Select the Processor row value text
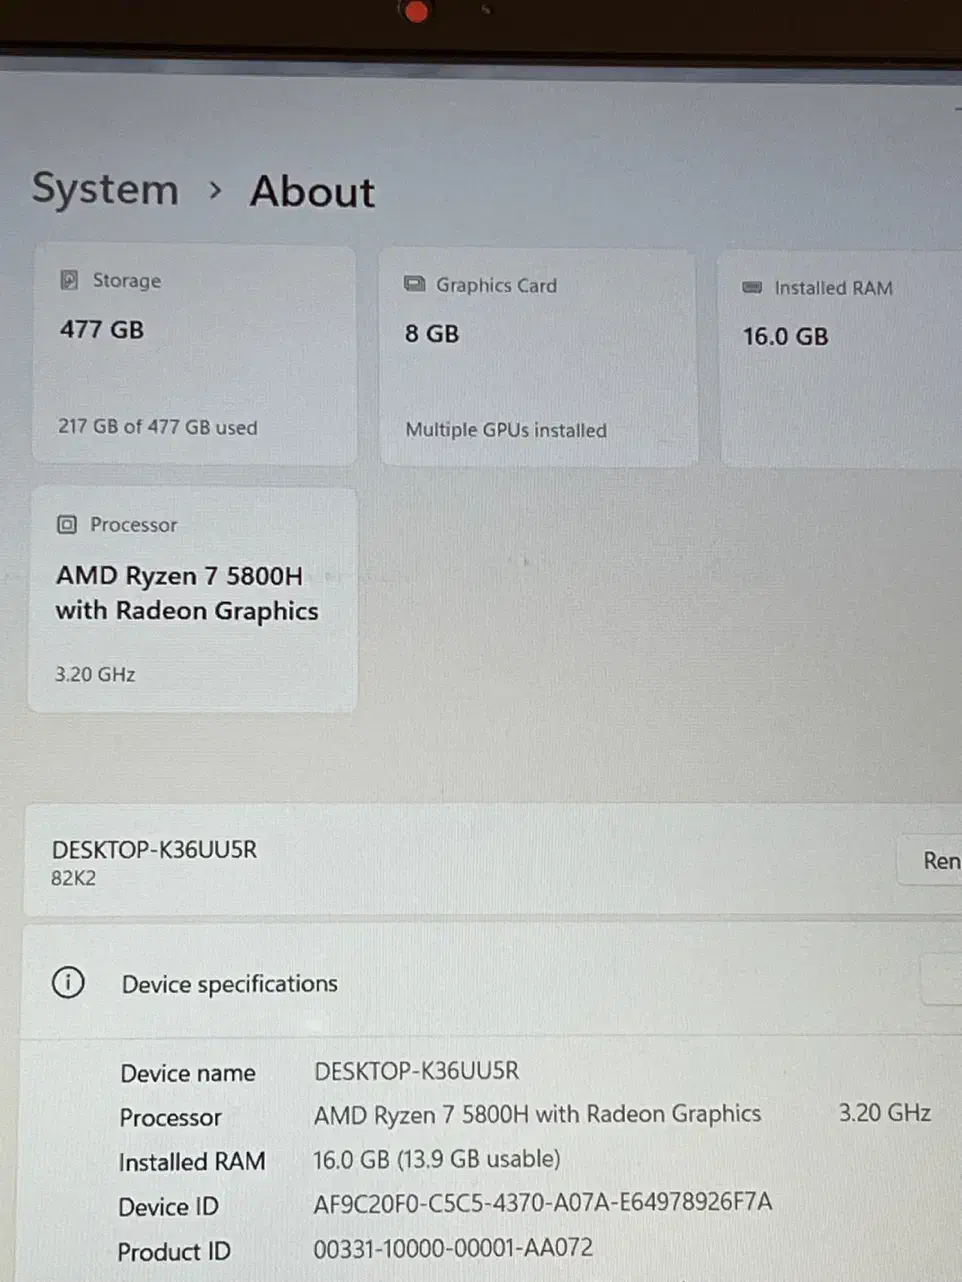The image size is (962, 1282). pyautogui.click(x=537, y=1114)
